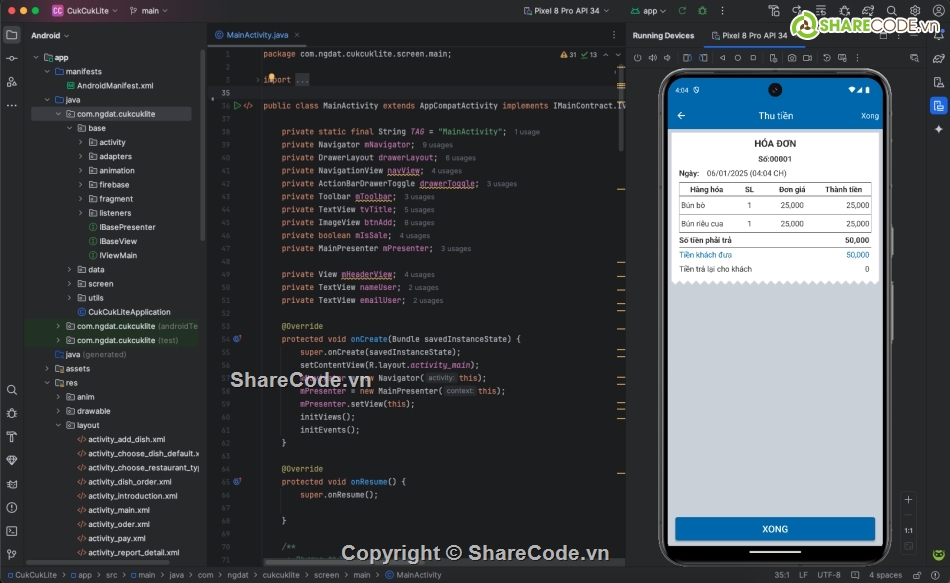Take an emulator screenshot
This screenshot has height=583, width=950.
click(x=792, y=58)
